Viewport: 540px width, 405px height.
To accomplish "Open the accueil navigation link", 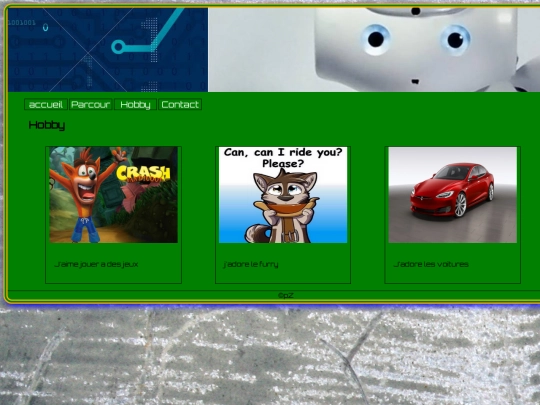I will point(46,104).
